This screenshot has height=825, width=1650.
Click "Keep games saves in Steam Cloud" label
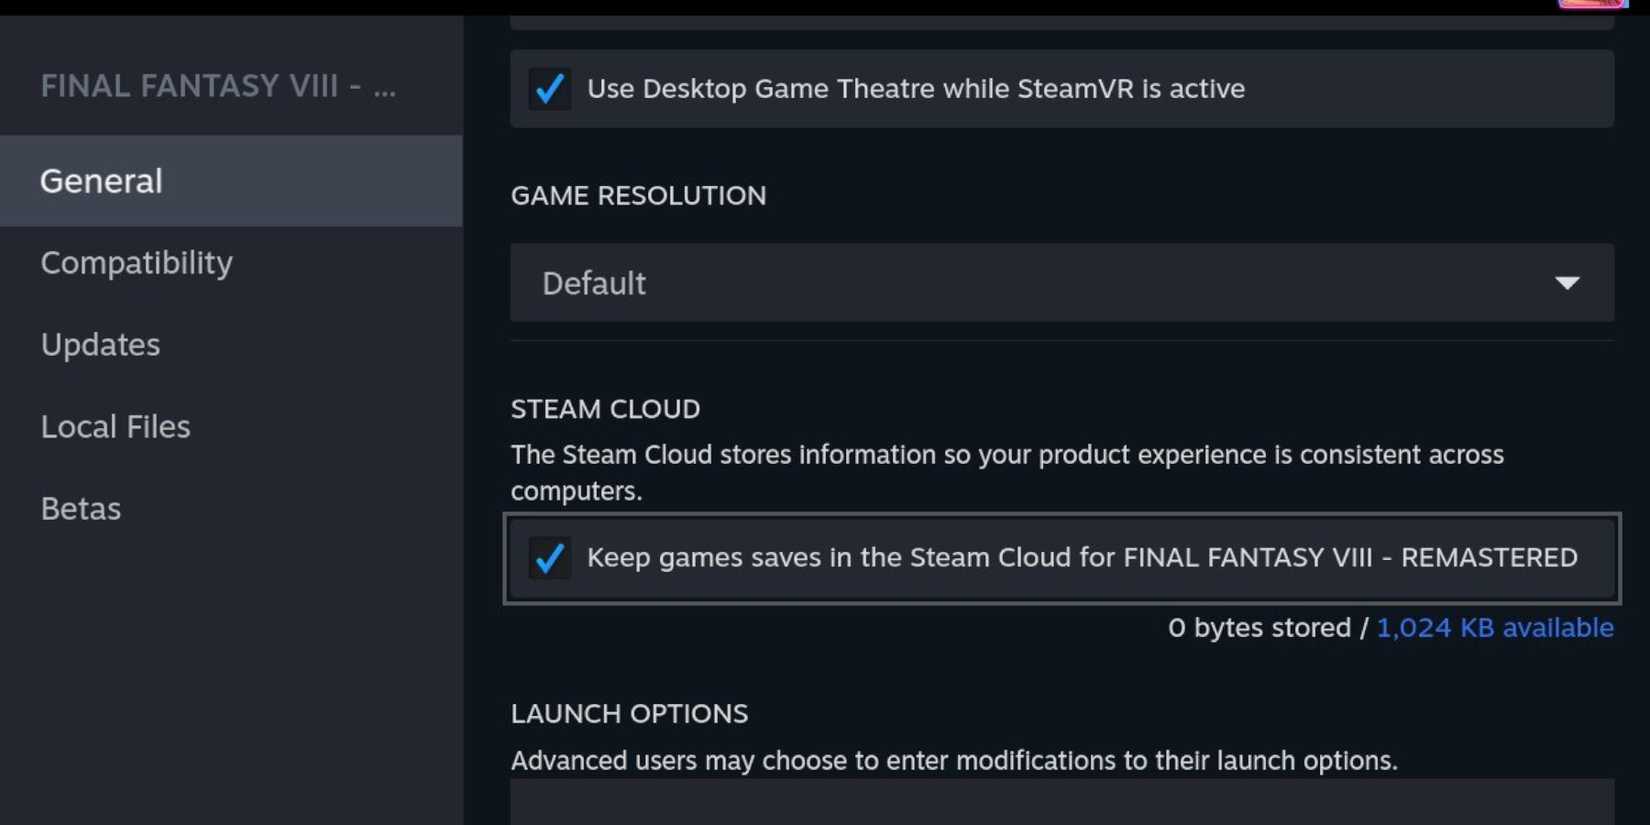click(x=1081, y=558)
